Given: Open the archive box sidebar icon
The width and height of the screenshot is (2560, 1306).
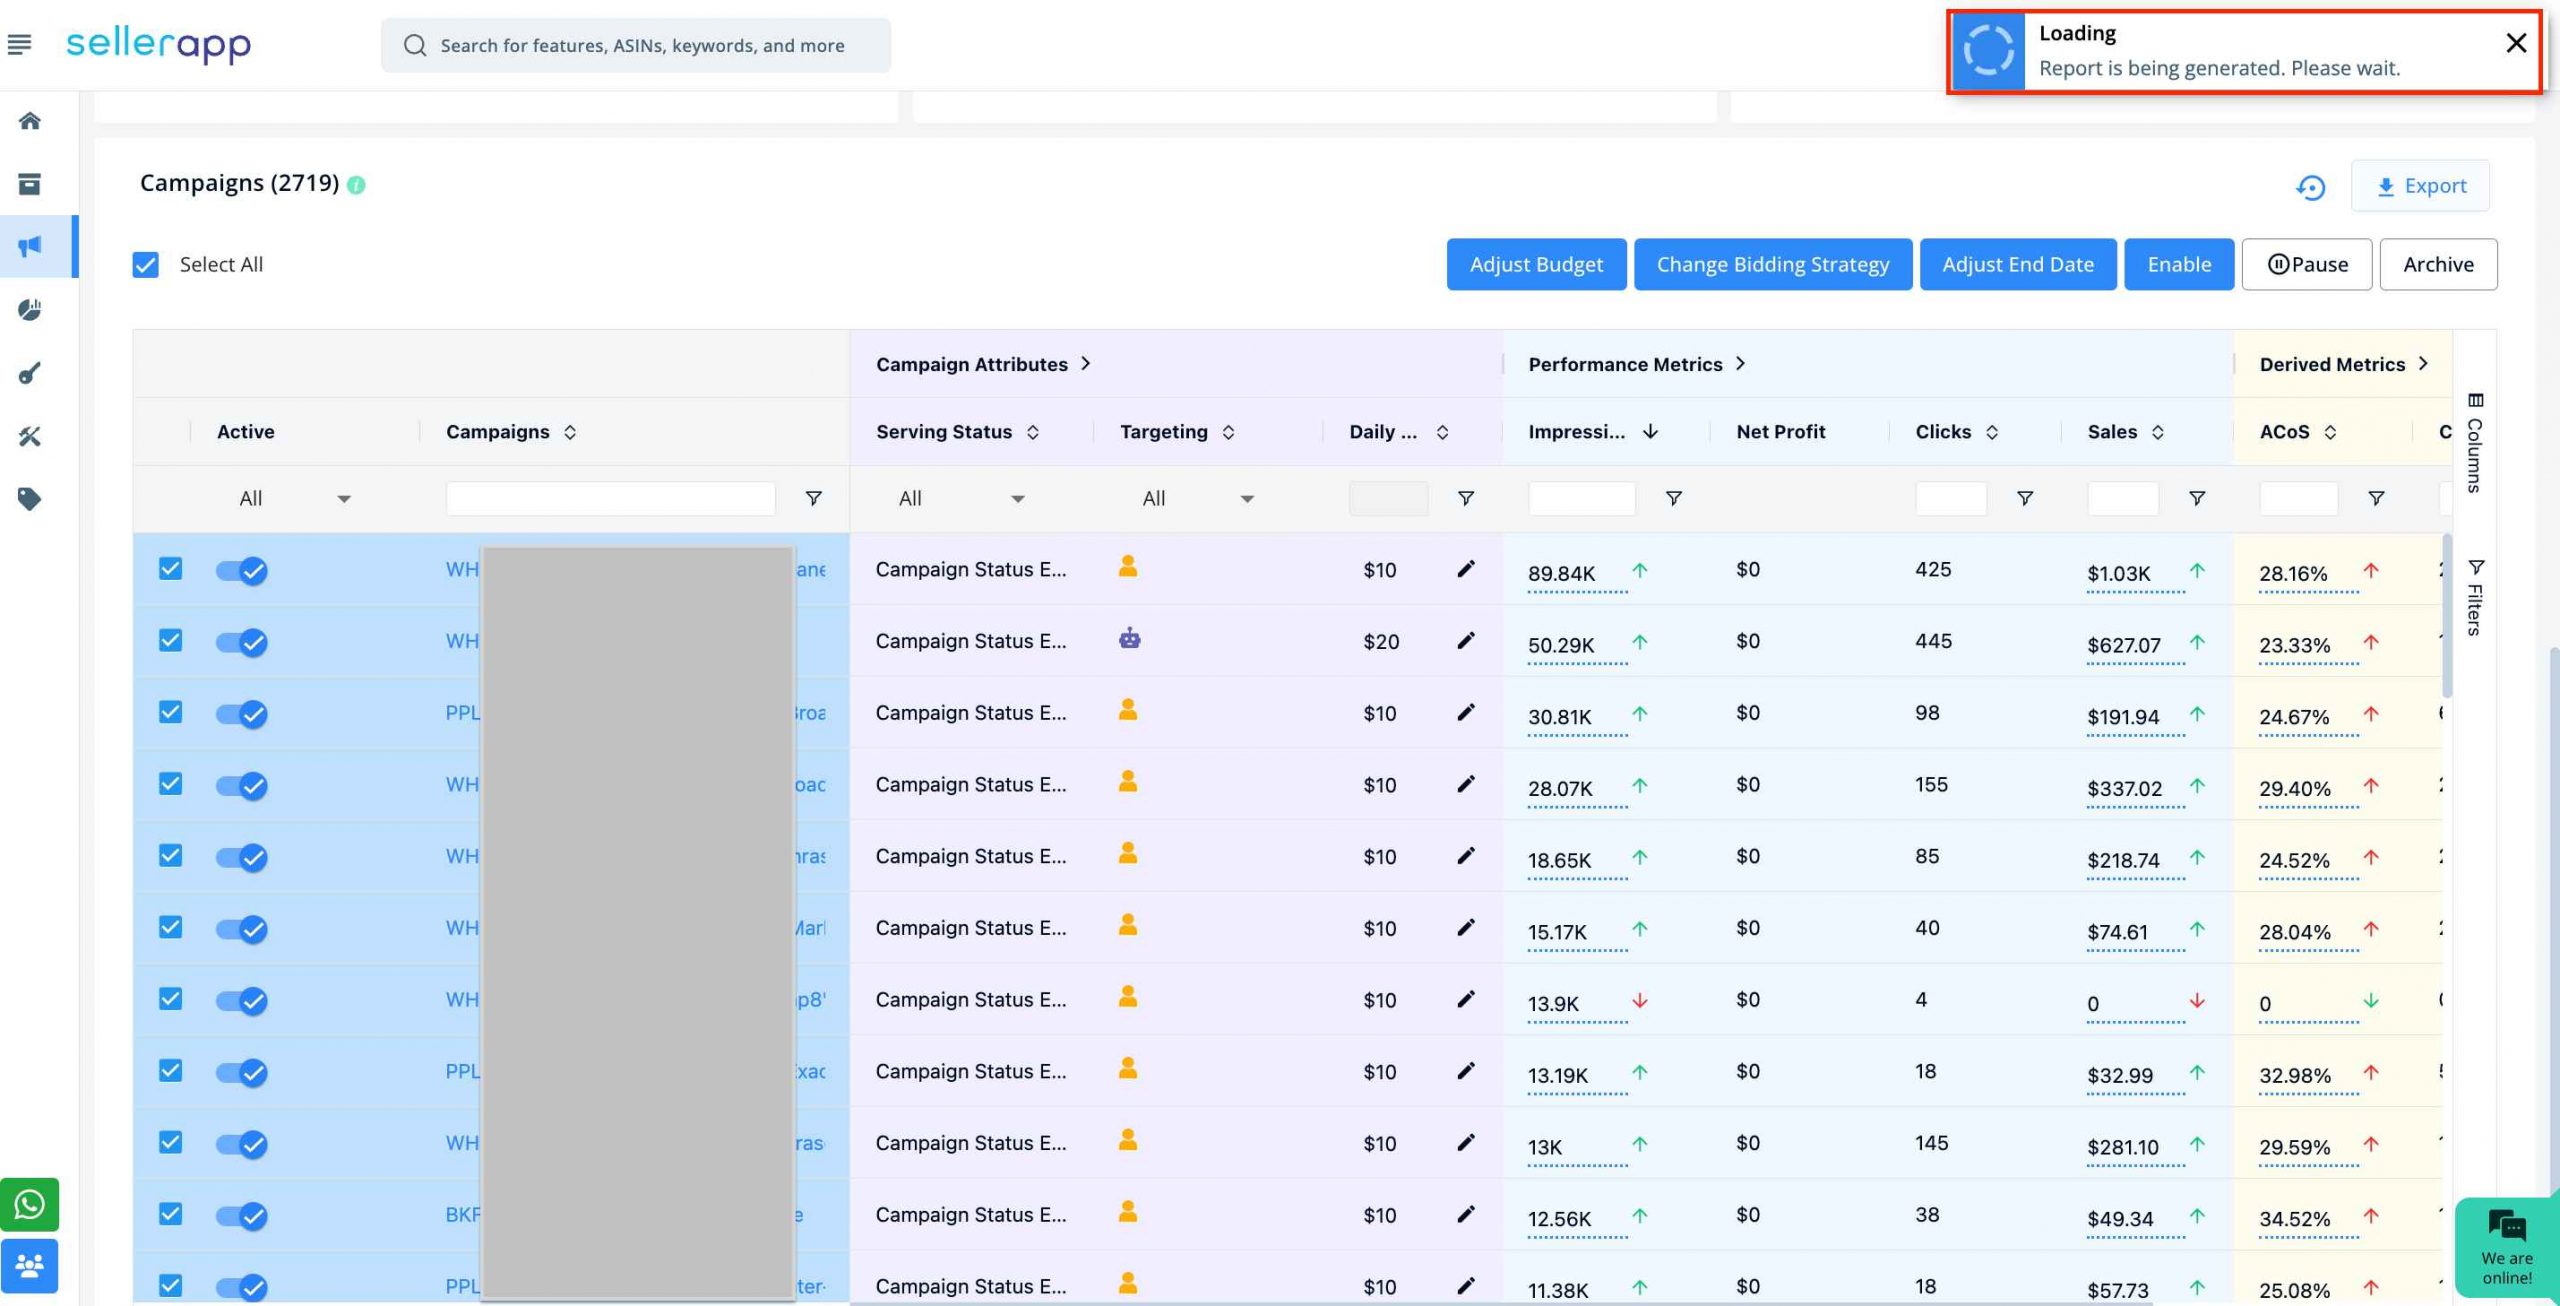Looking at the screenshot, I should coord(30,184).
